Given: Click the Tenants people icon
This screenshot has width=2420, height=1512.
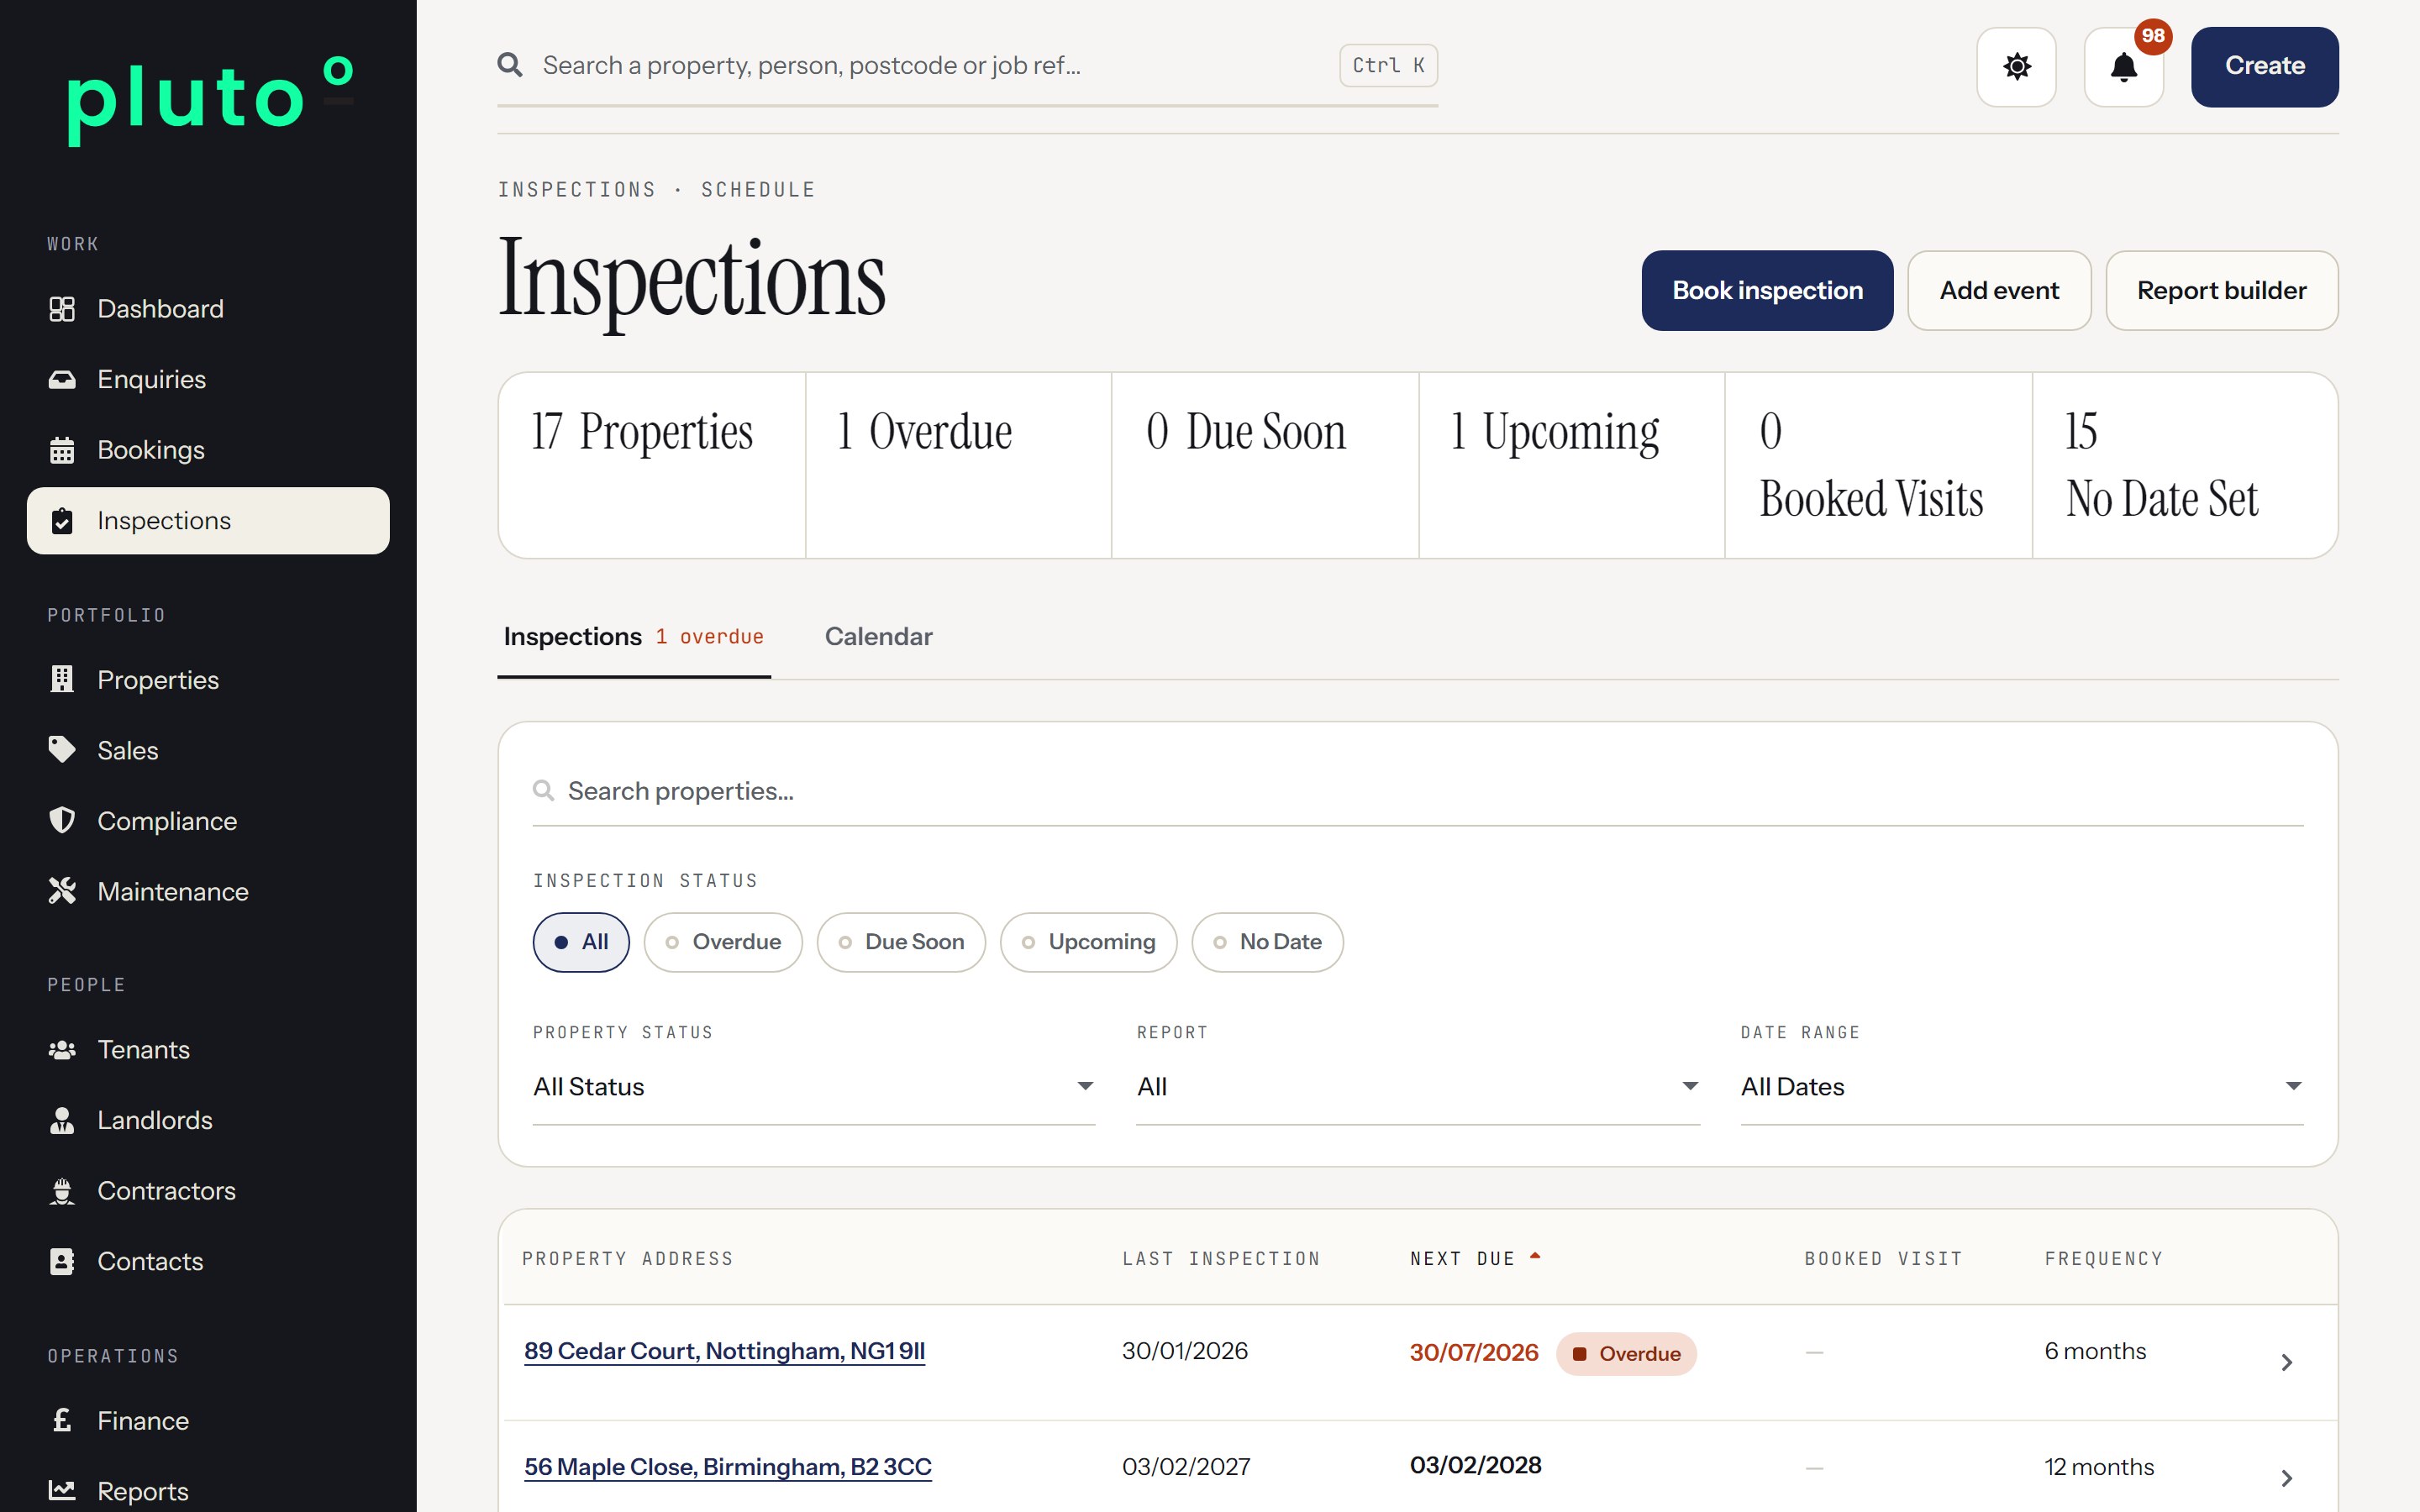Looking at the screenshot, I should point(62,1050).
